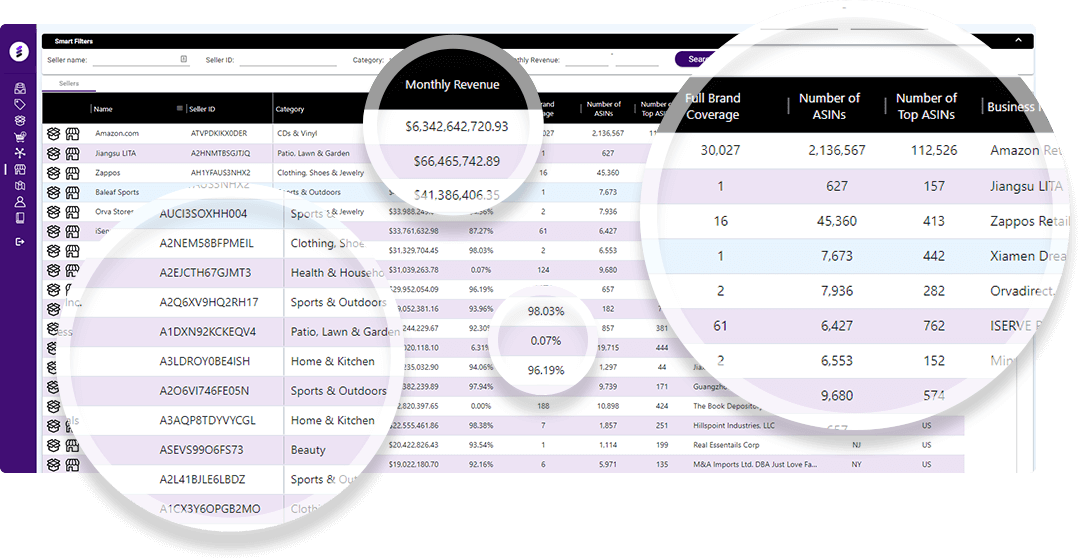Click the $31,329,704.45 revenue cell

pyautogui.click(x=414, y=250)
